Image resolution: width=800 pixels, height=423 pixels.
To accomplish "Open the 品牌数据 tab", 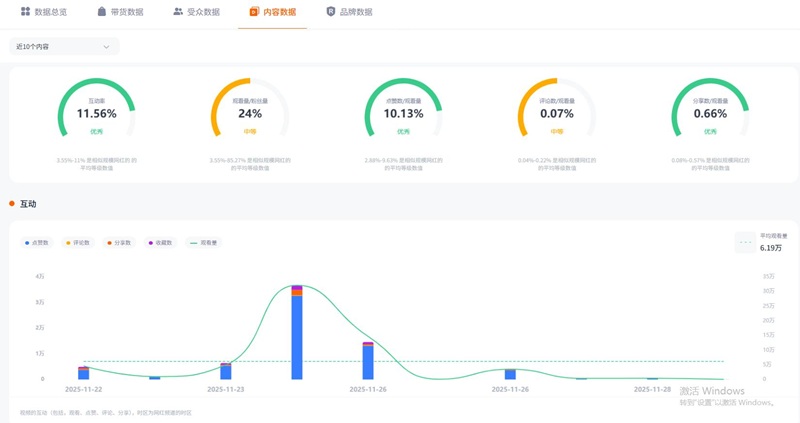I will [349, 12].
